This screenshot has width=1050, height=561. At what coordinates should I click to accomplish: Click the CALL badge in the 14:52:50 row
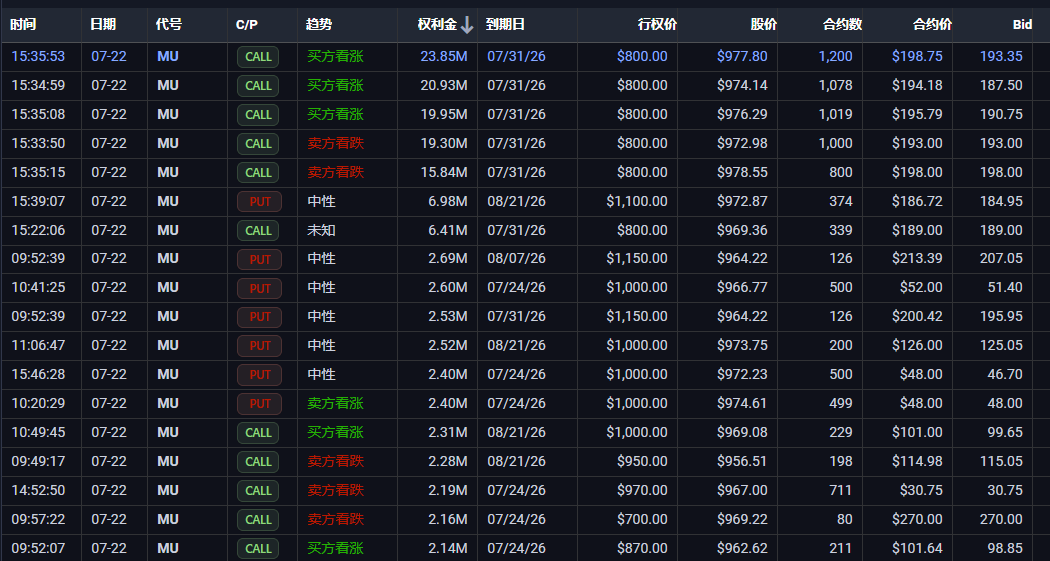[x=258, y=491]
